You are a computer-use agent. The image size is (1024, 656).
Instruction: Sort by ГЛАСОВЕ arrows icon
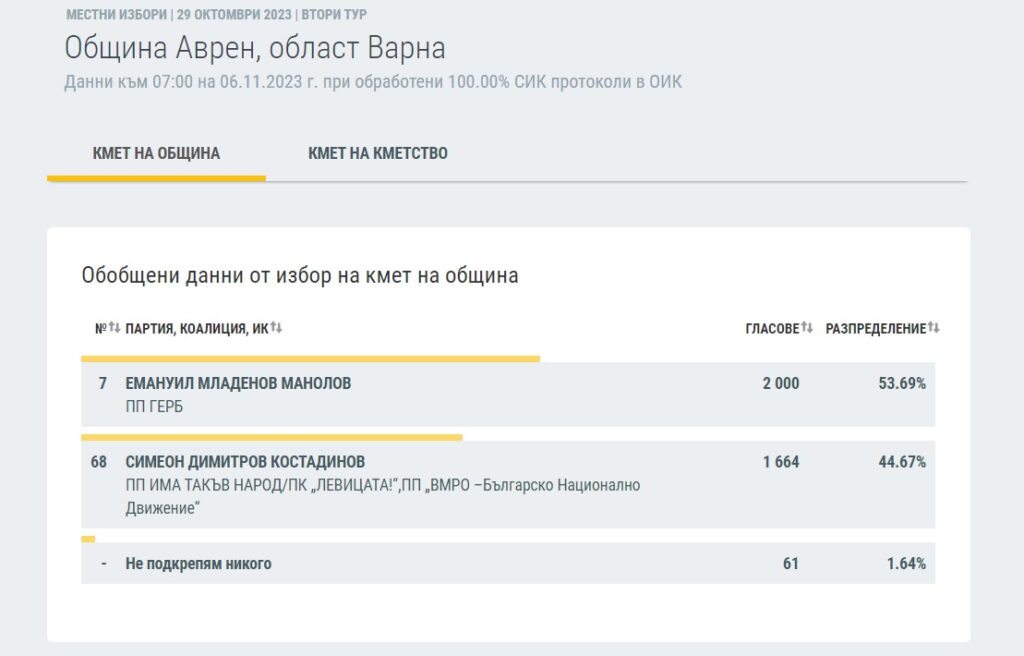tap(807, 327)
